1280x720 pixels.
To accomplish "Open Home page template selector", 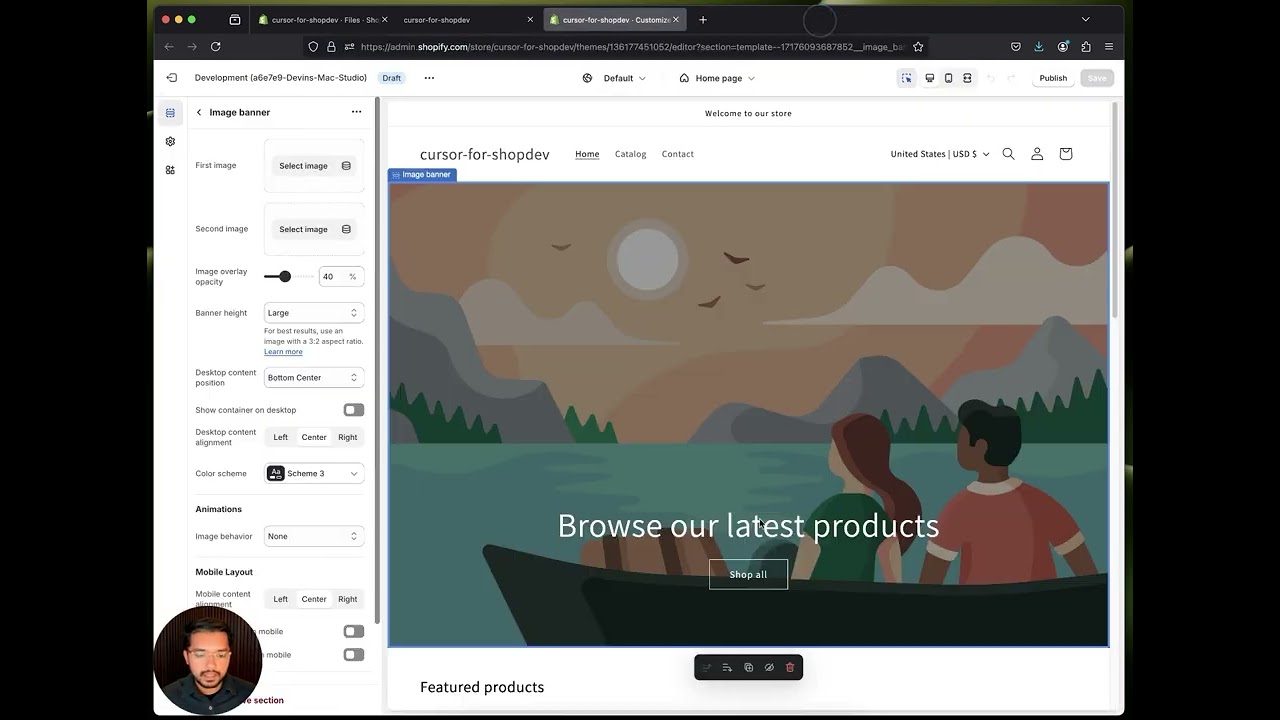I will point(717,78).
